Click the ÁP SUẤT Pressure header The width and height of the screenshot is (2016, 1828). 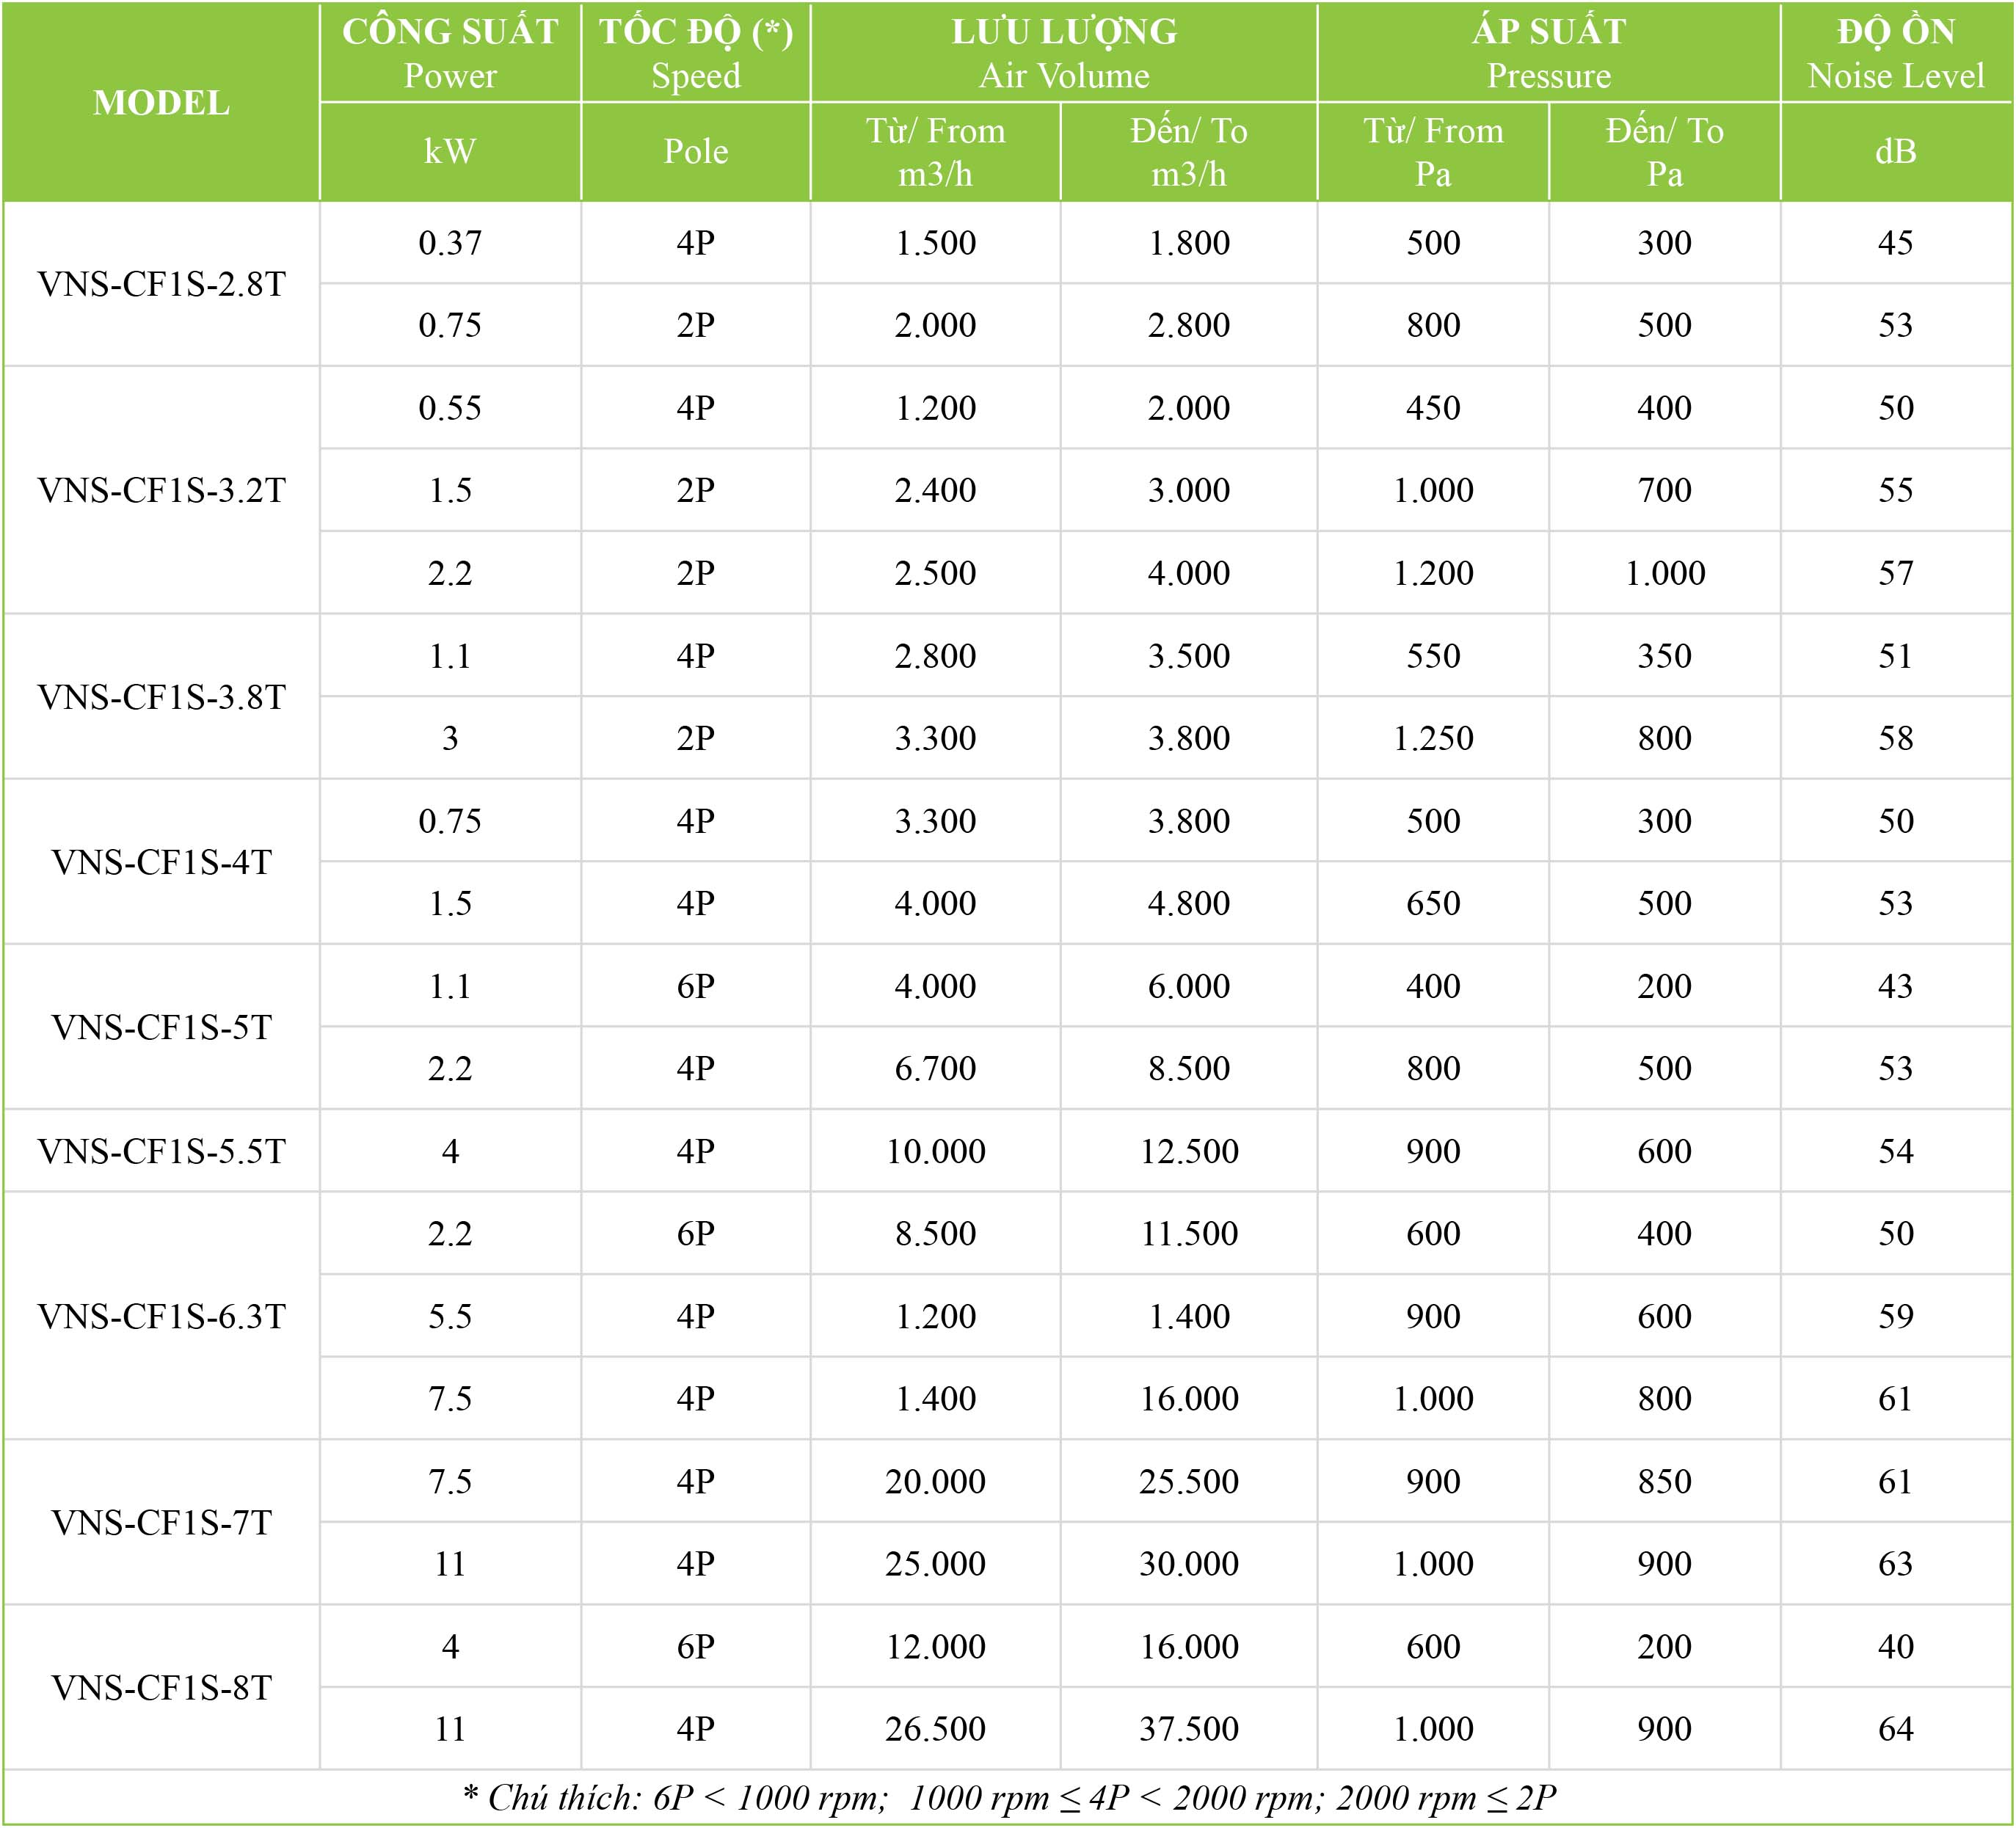click(x=1549, y=53)
